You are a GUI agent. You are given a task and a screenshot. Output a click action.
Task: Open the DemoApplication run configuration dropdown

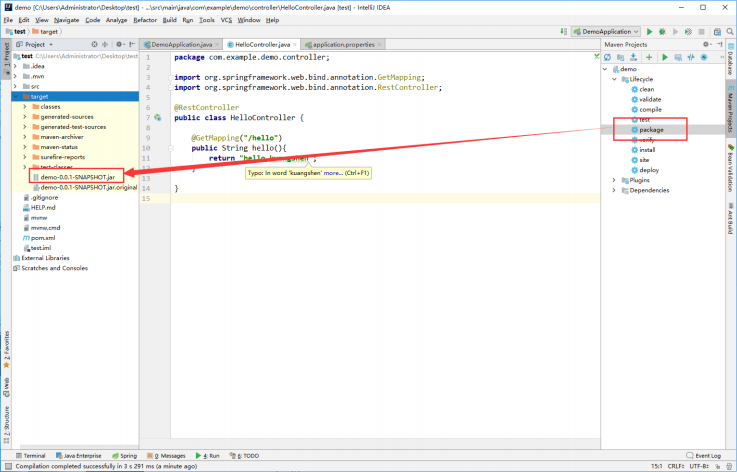tap(606, 31)
